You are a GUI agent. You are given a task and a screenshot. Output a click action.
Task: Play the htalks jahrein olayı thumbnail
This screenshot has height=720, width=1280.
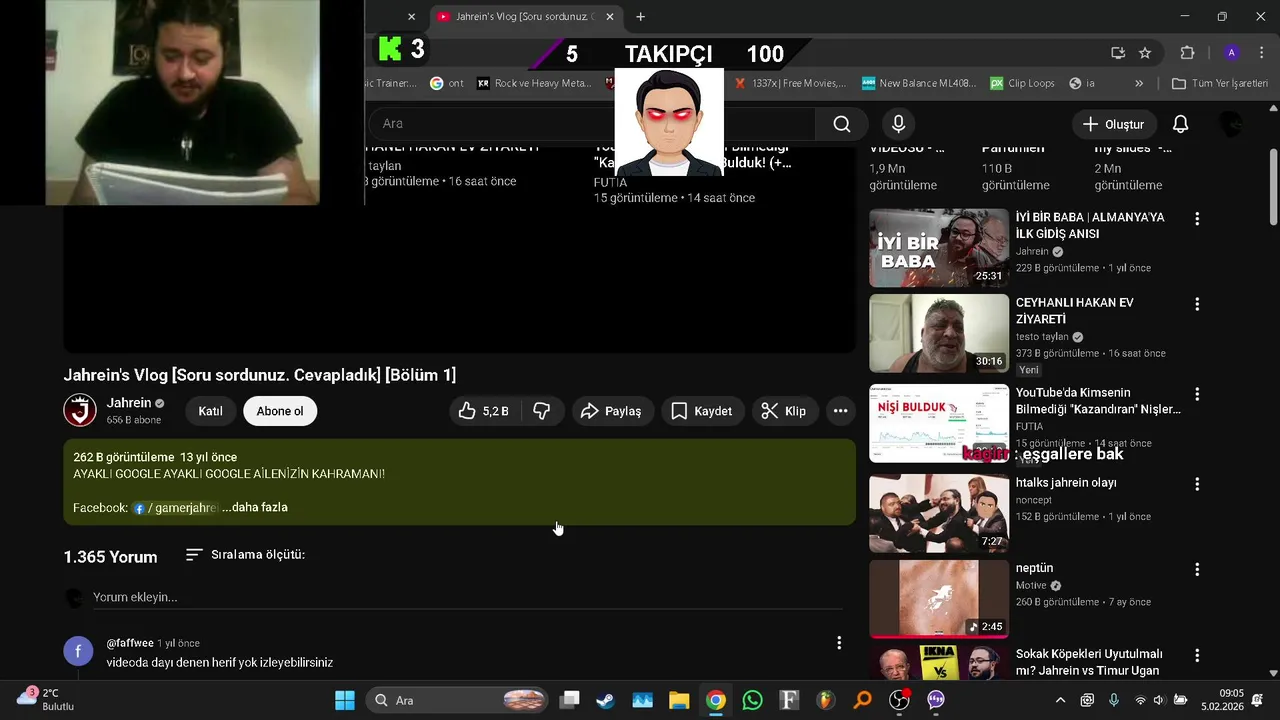tap(939, 513)
